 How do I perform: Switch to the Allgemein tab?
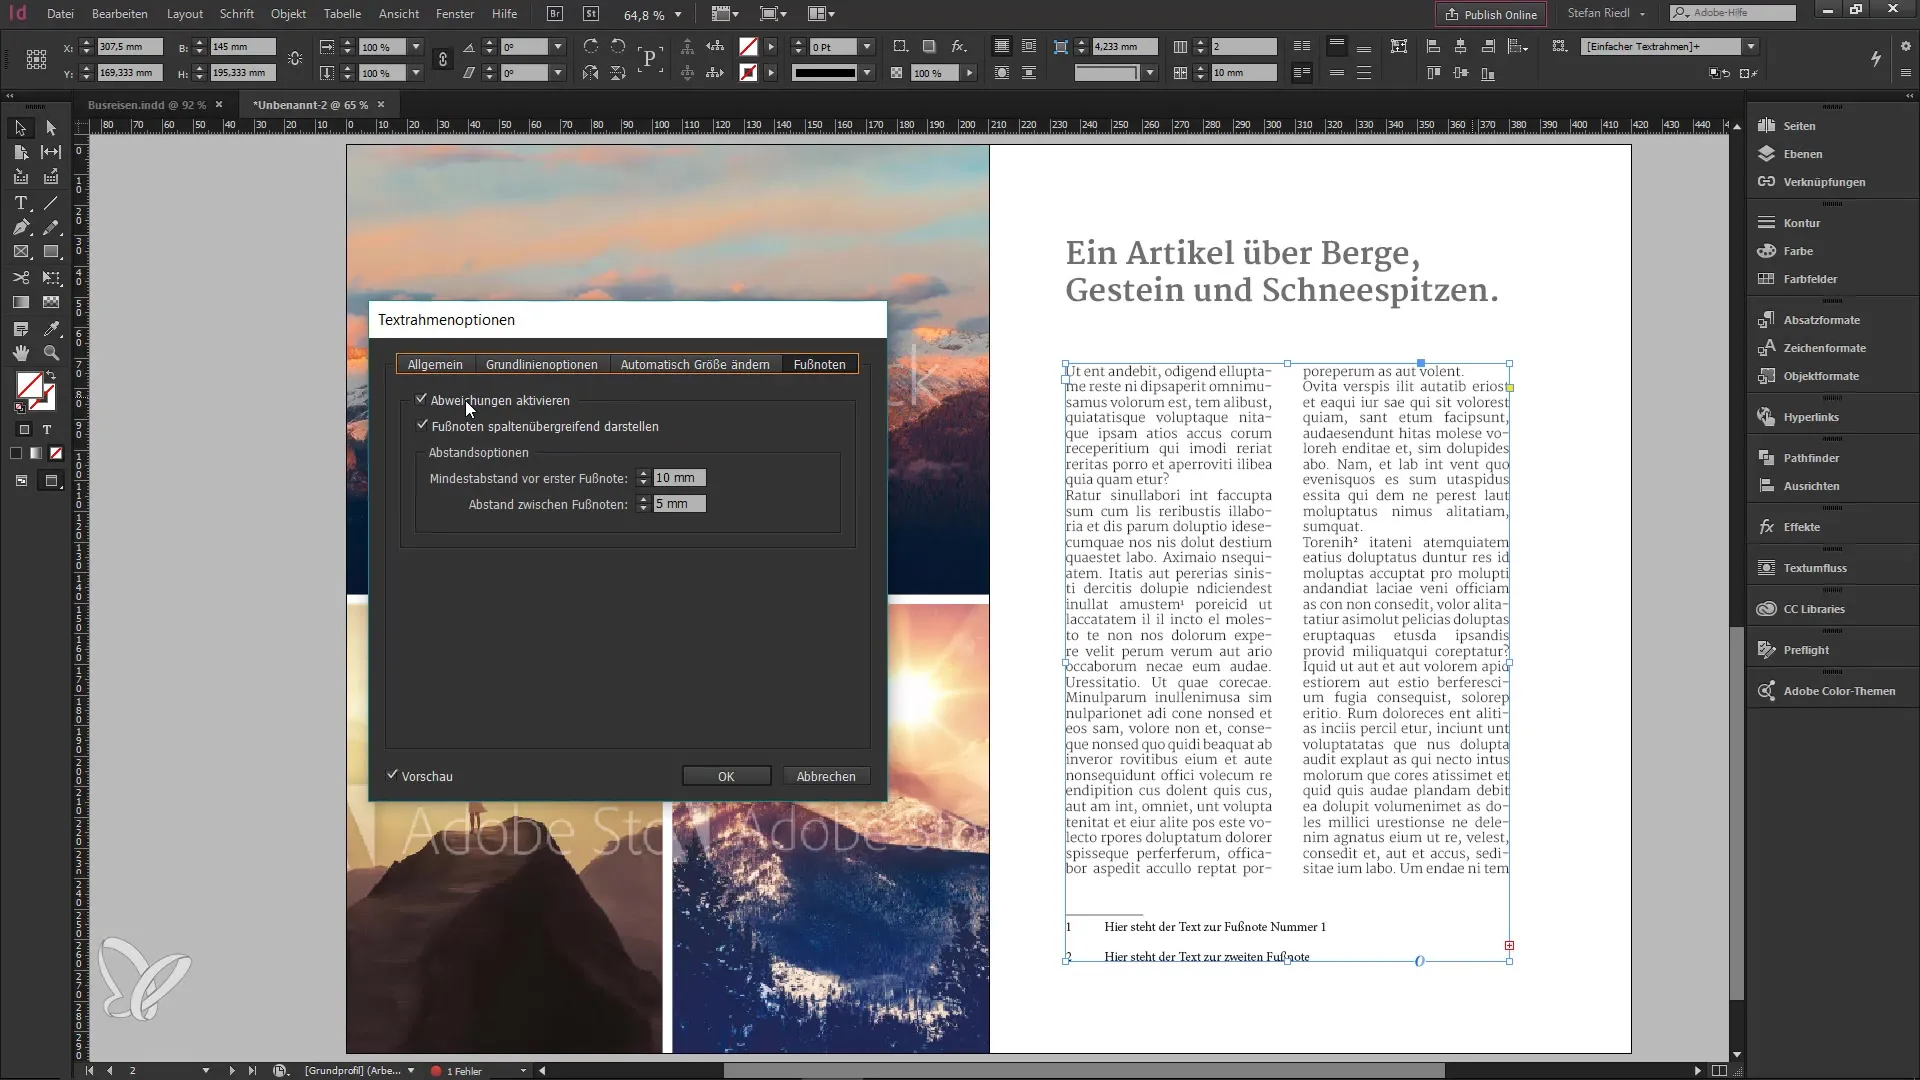pos(435,364)
